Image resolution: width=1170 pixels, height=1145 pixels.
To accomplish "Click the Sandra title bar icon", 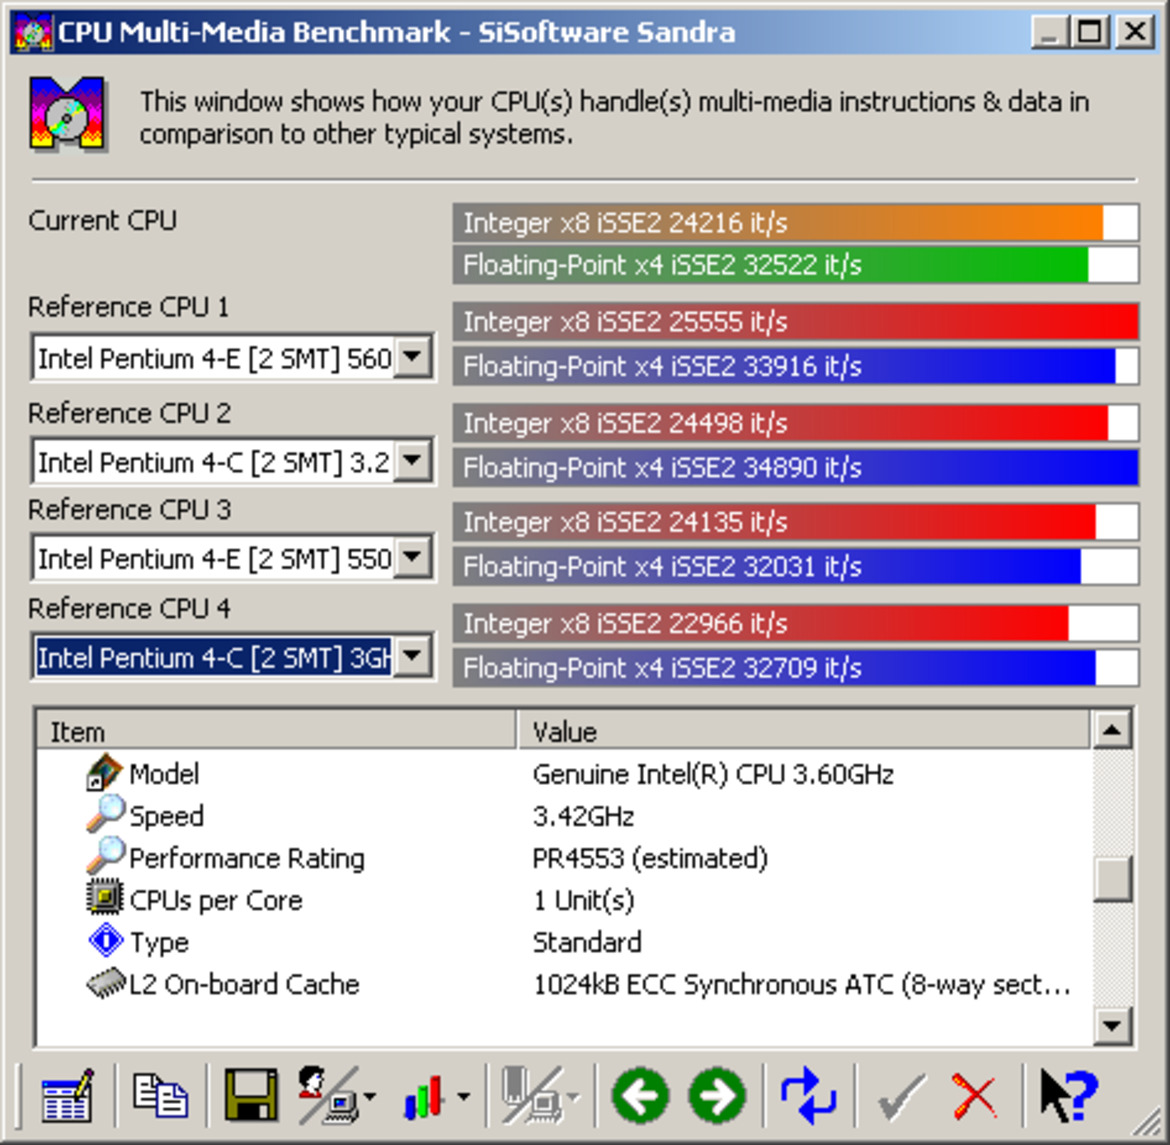I will (33, 33).
